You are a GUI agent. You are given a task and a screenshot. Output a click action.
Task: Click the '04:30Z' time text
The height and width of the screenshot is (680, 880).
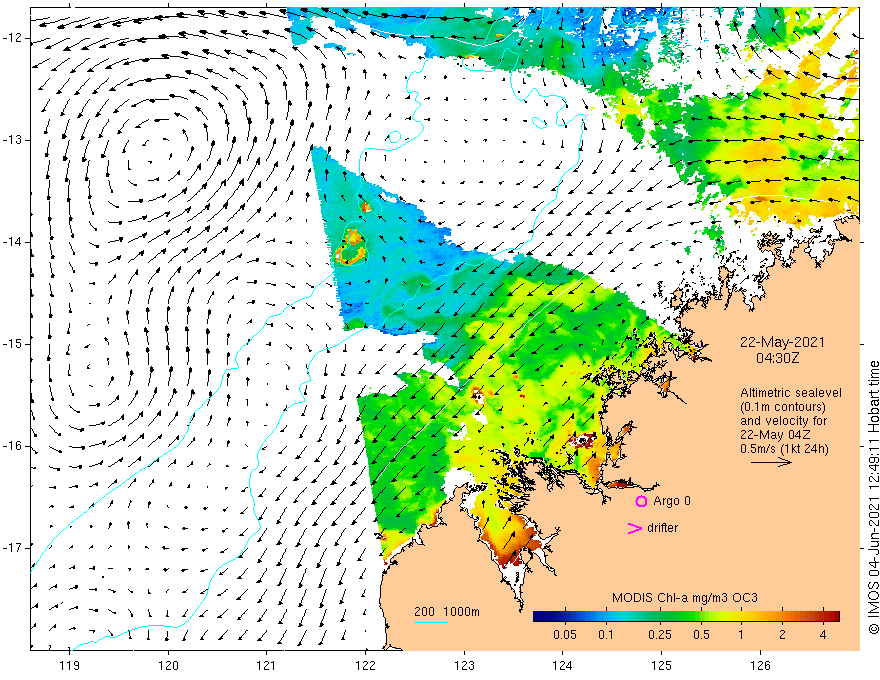(x=777, y=357)
